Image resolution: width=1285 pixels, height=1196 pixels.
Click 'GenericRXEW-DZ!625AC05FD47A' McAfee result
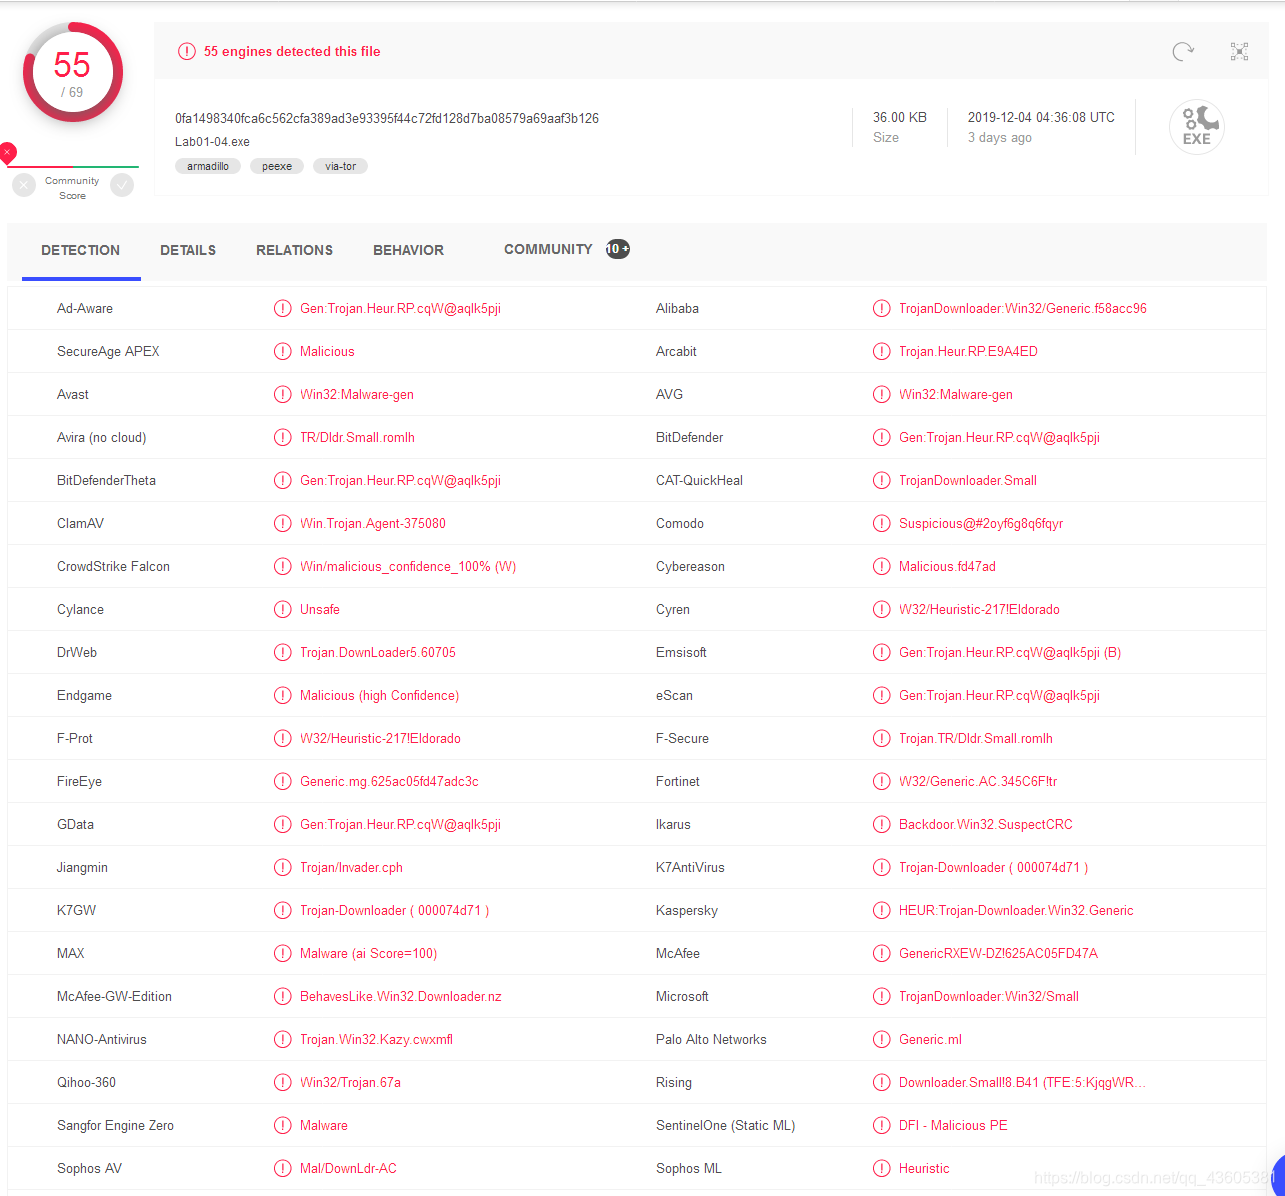998,953
